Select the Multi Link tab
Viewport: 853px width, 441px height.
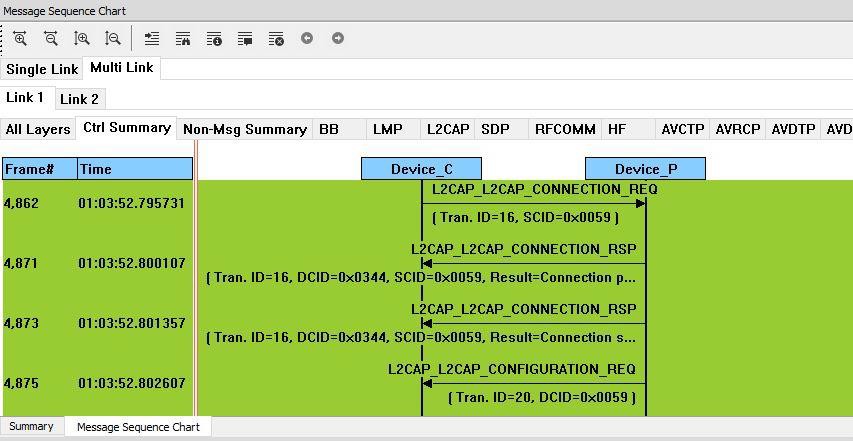click(122, 68)
